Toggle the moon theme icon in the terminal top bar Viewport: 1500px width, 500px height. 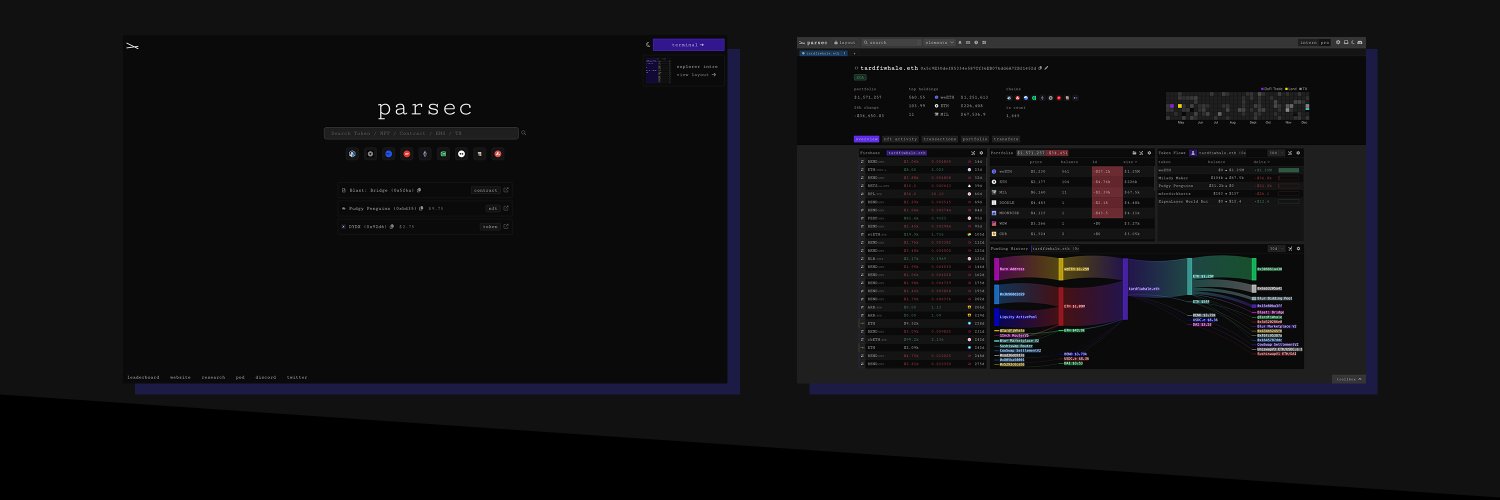point(1353,42)
